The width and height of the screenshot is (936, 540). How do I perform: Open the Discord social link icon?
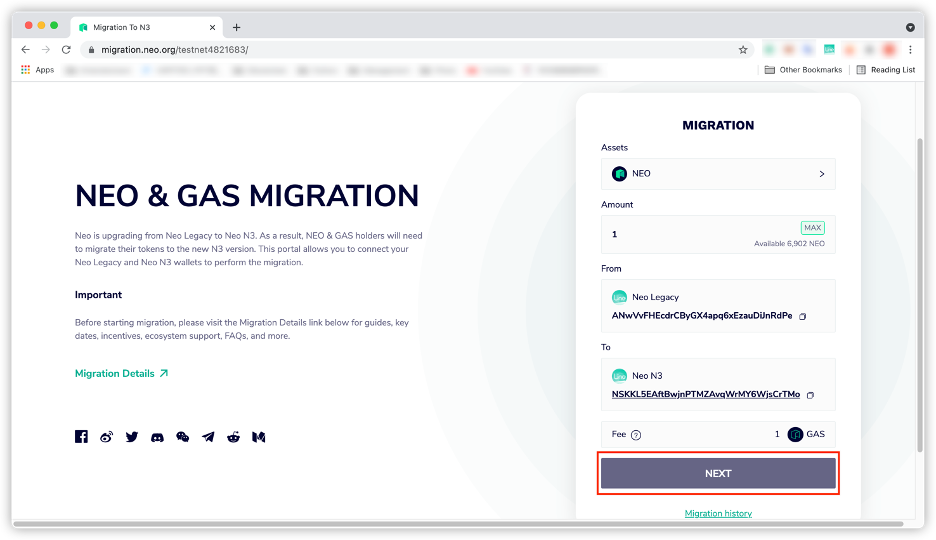[157, 437]
